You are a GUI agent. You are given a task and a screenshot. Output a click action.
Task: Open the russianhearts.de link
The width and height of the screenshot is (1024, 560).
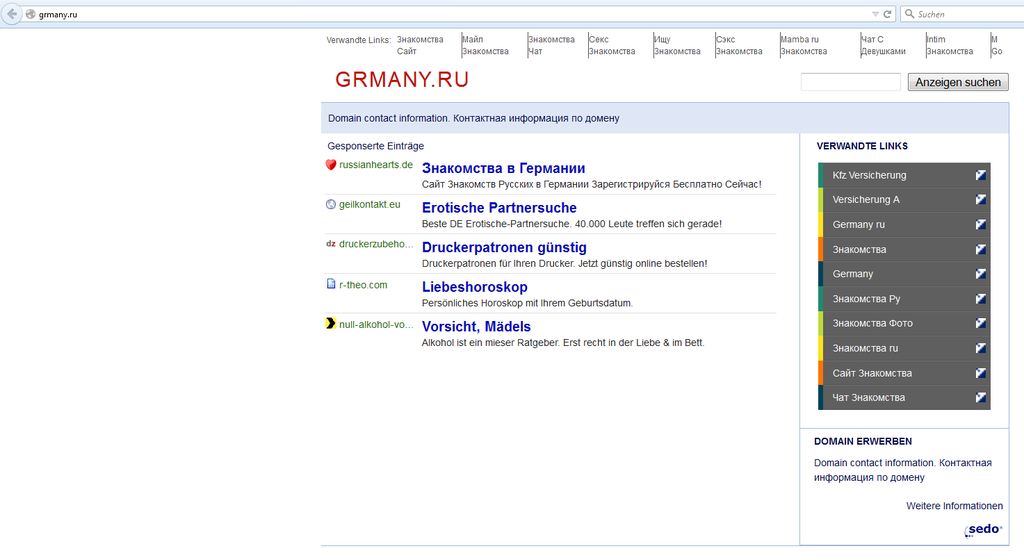[x=376, y=165]
